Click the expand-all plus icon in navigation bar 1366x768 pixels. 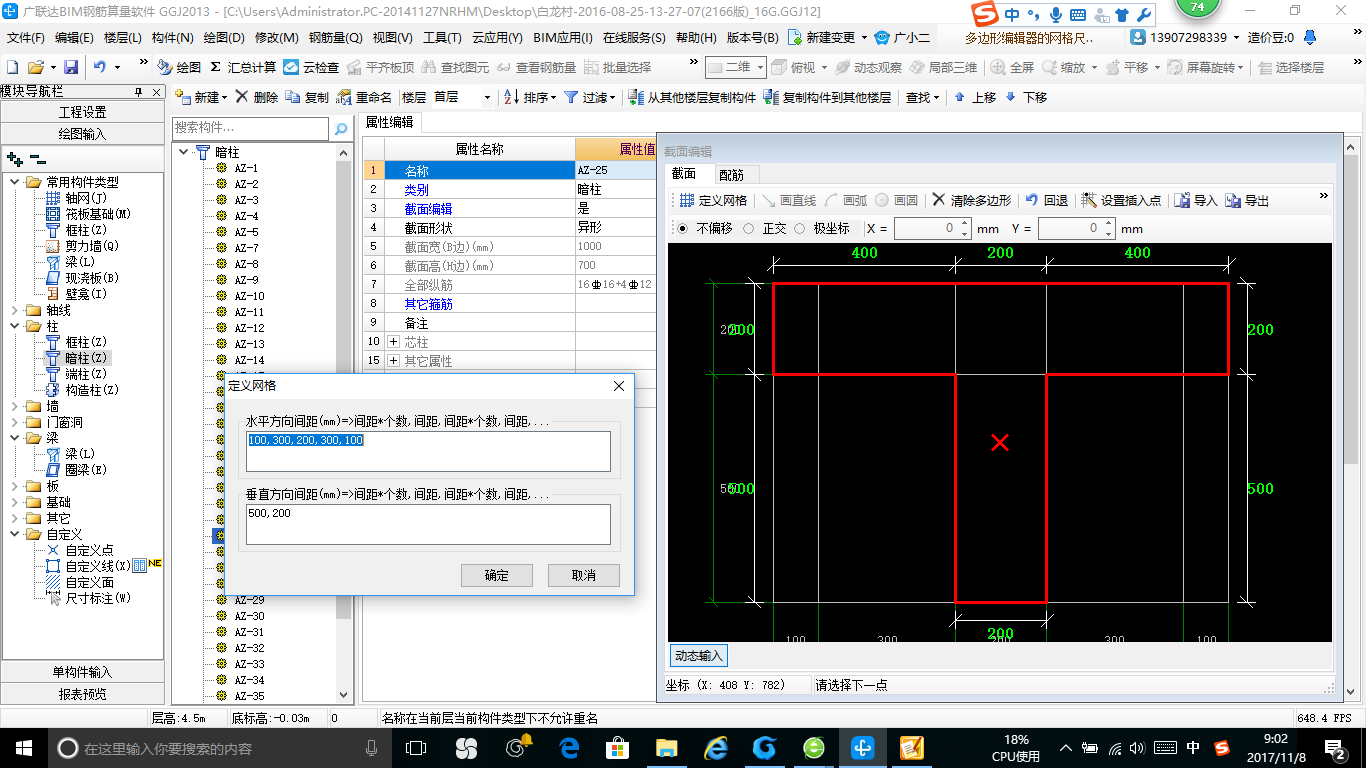pyautogui.click(x=14, y=158)
